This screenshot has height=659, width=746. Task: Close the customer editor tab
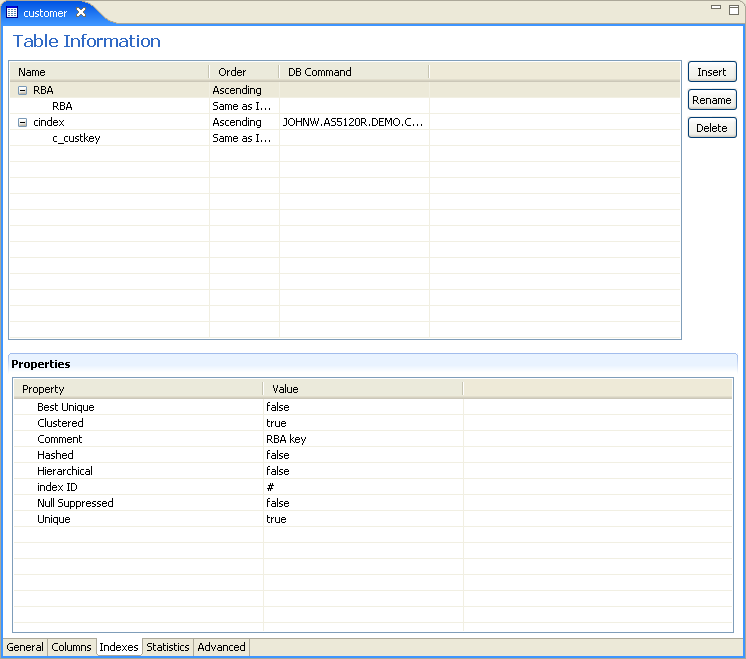pos(81,12)
